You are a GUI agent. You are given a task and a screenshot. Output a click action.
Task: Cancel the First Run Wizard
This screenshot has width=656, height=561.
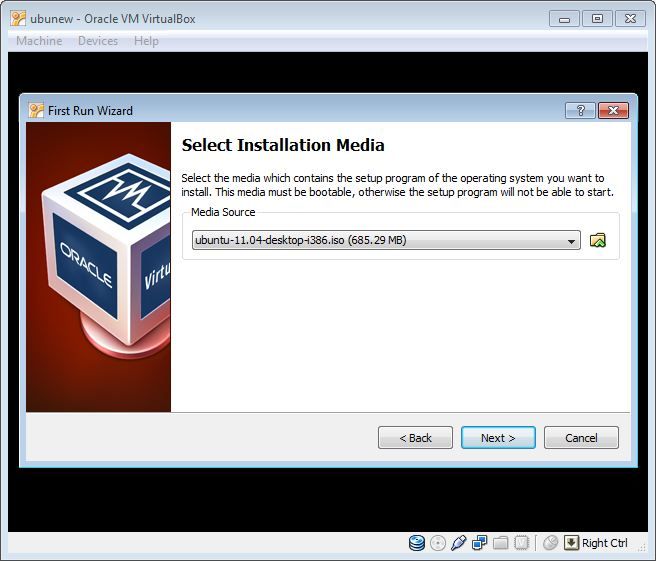click(581, 438)
